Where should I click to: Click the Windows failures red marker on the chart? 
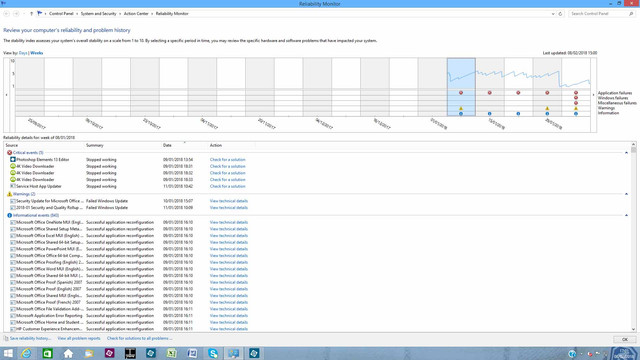pyautogui.click(x=576, y=98)
